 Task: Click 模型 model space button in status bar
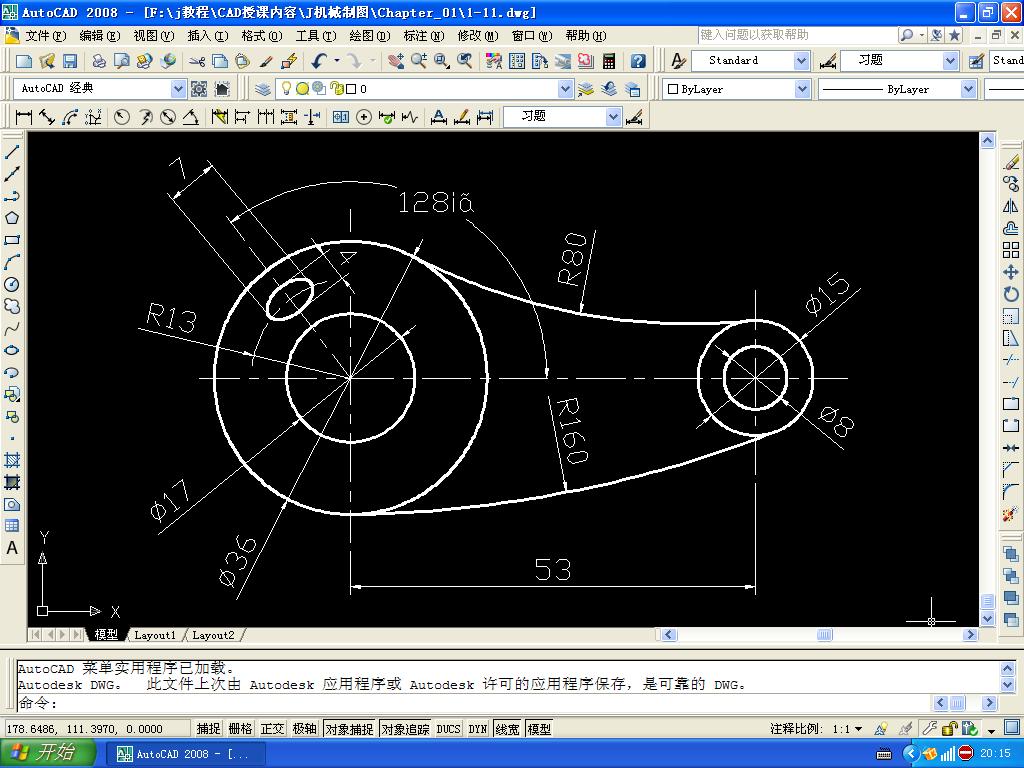539,729
